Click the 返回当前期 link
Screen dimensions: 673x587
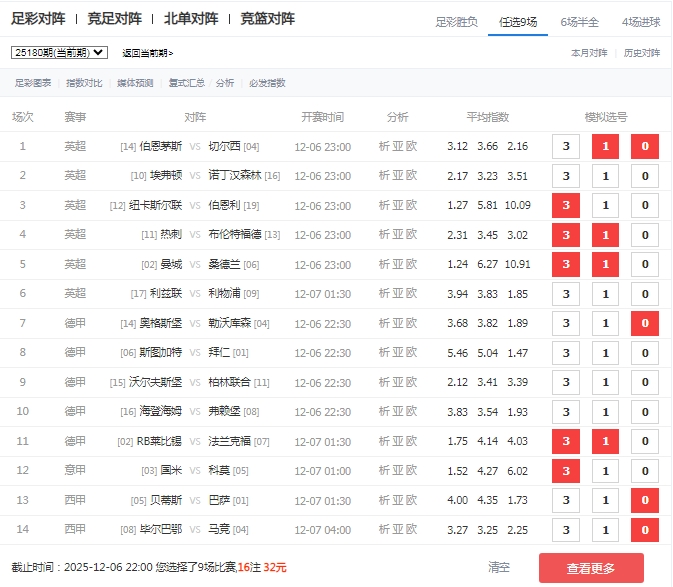click(147, 53)
